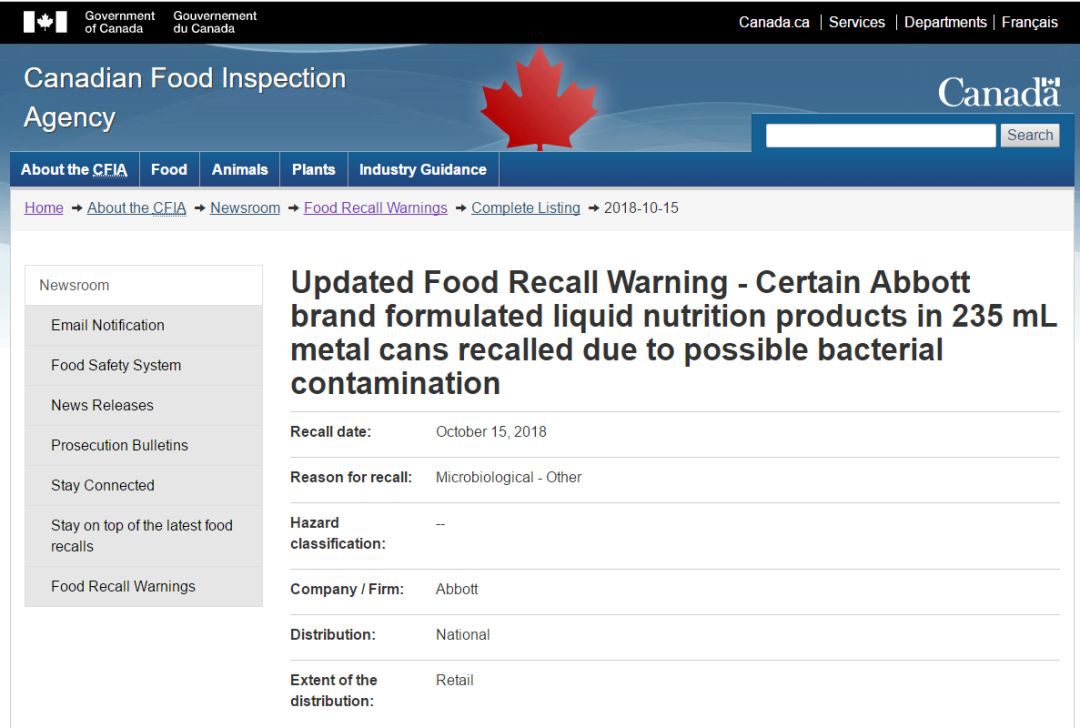Go to the Home breadcrumb link
Image resolution: width=1080 pixels, height=728 pixels.
(x=44, y=208)
